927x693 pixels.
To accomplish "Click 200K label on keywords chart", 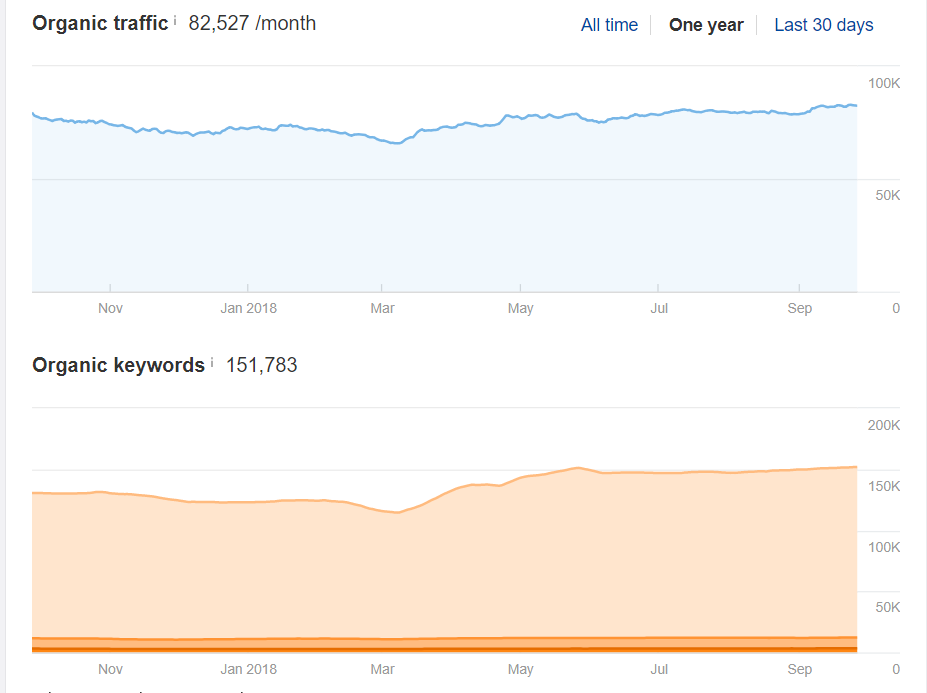I will 884,425.
